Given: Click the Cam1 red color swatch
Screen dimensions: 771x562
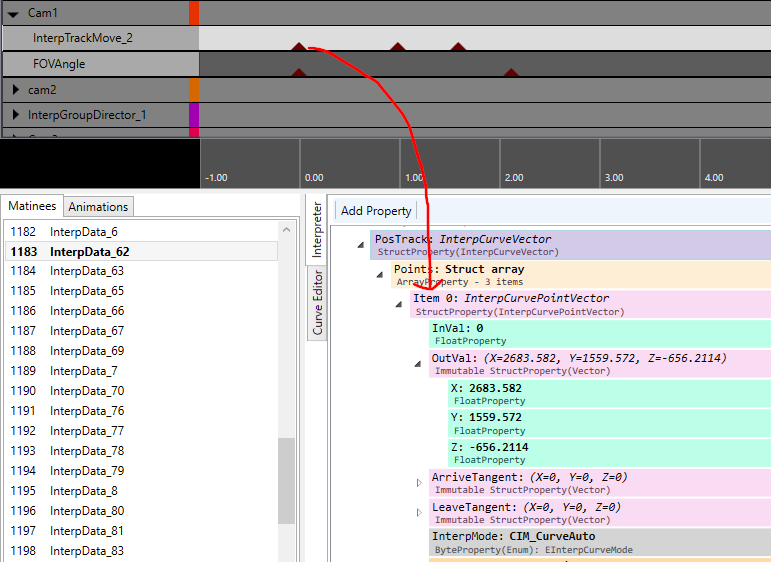Looking at the screenshot, I should [x=194, y=13].
